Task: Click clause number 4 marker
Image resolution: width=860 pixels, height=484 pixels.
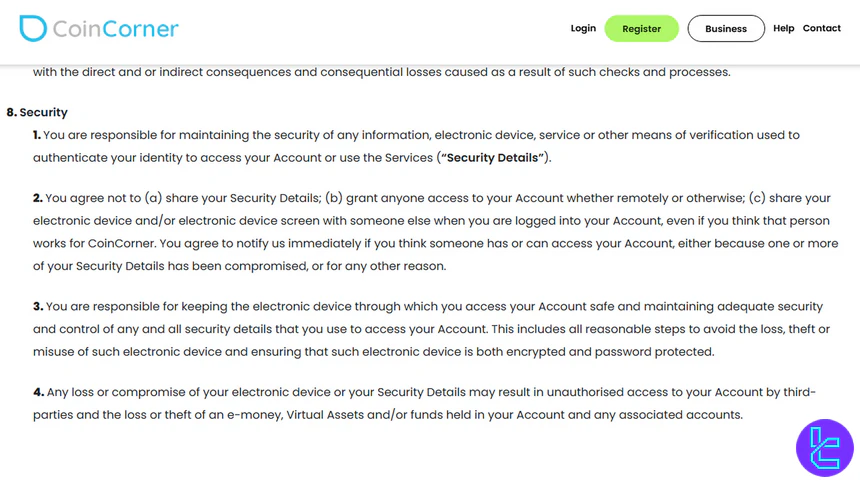Action: pyautogui.click(x=38, y=391)
